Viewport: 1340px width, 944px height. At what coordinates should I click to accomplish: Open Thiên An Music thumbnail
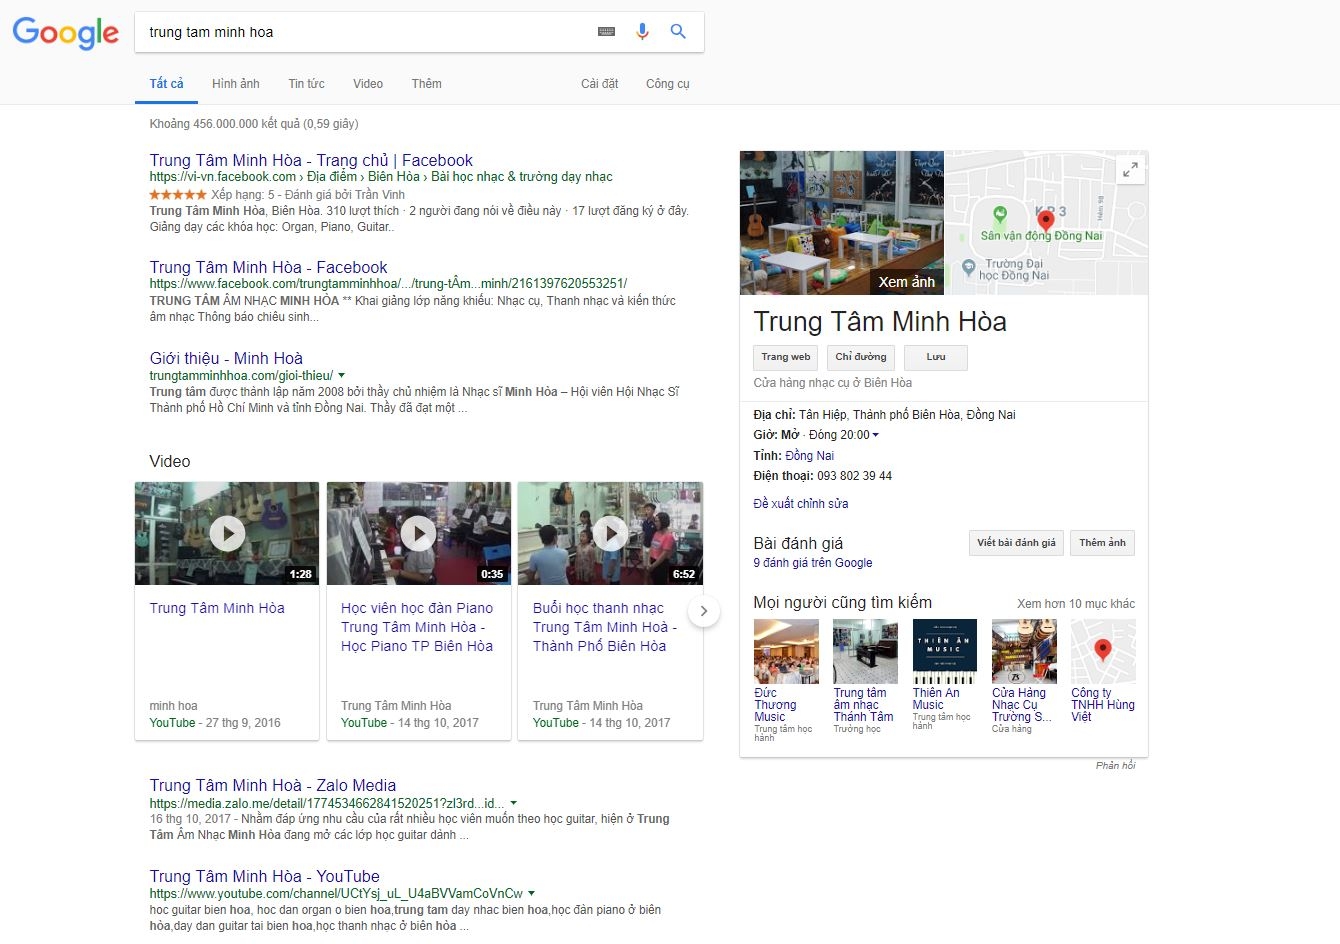(x=944, y=651)
